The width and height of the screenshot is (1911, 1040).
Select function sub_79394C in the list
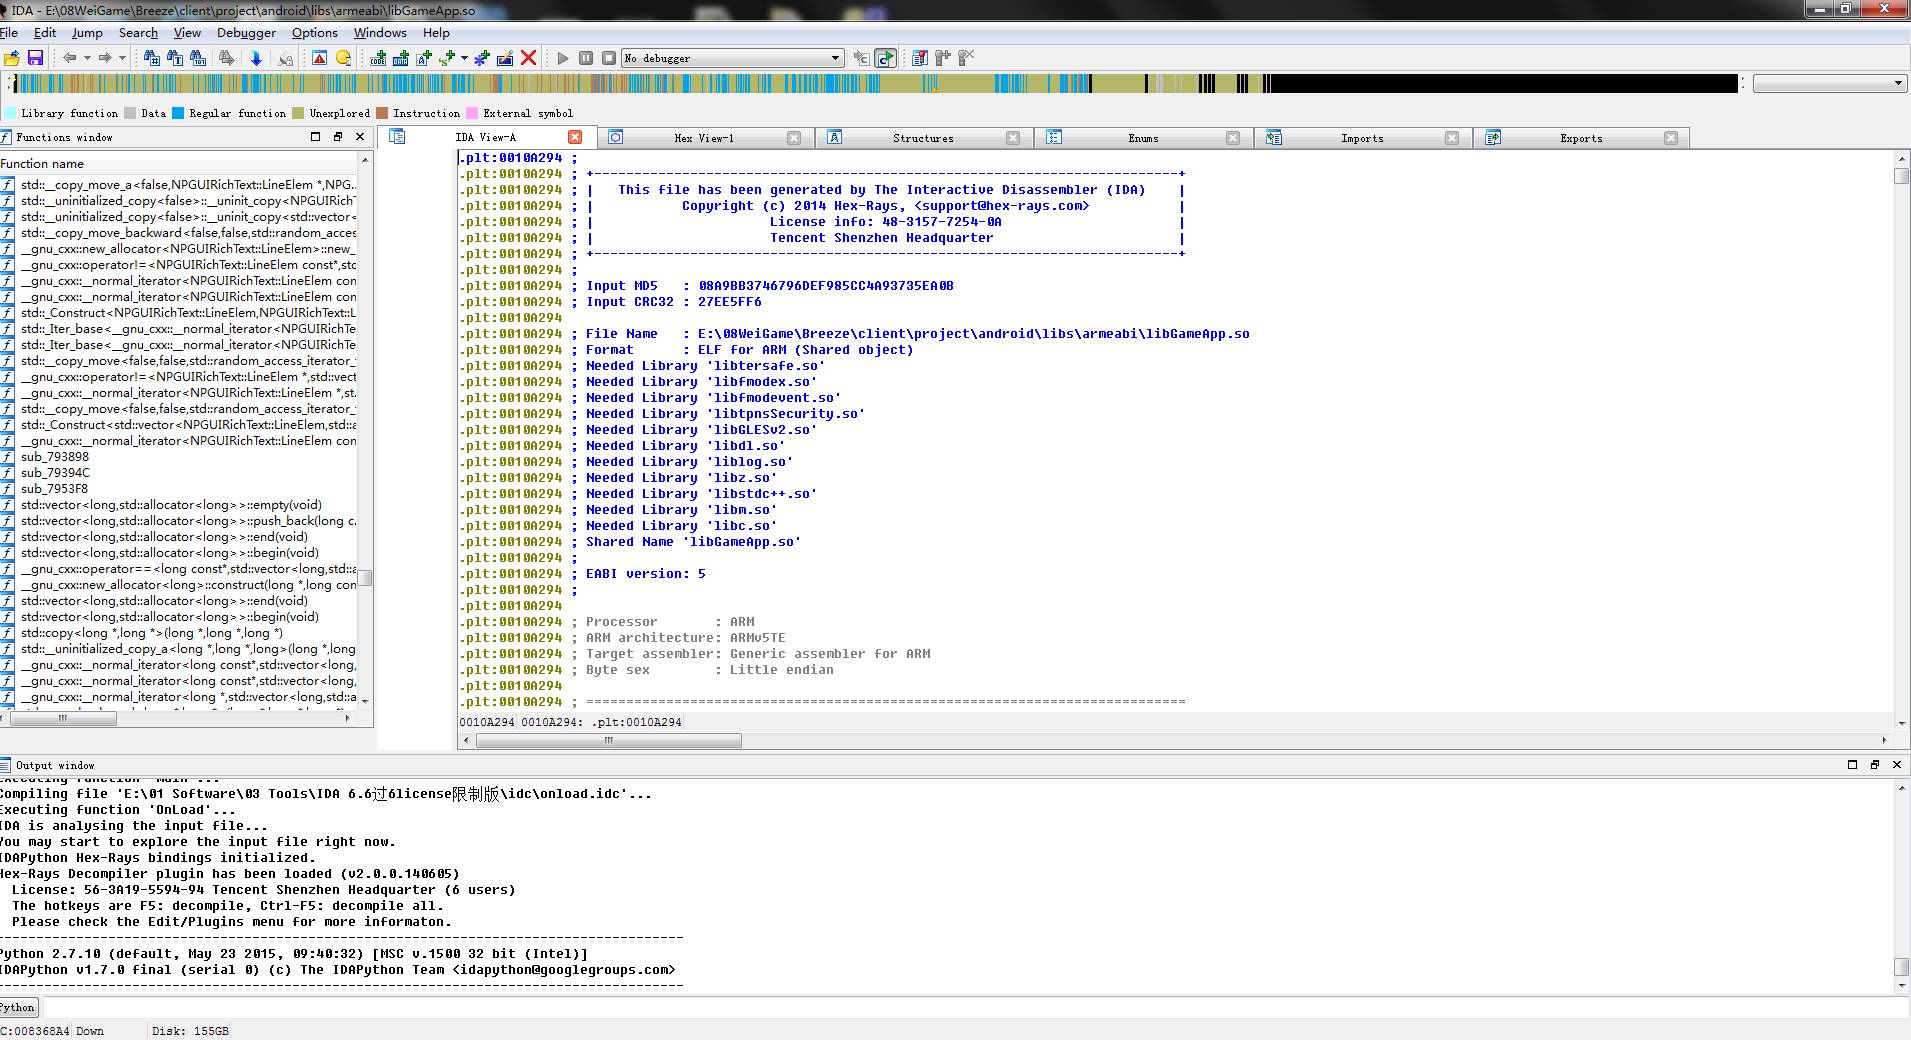point(55,473)
